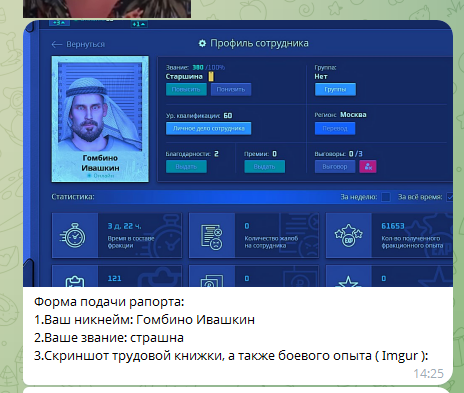Click Выдать under Благодарности

click(186, 167)
